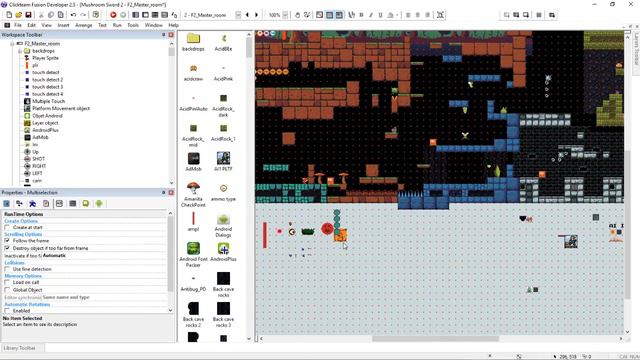Open the frame selector dropdown
Viewport: 640px width, 360px height.
(x=238, y=15)
